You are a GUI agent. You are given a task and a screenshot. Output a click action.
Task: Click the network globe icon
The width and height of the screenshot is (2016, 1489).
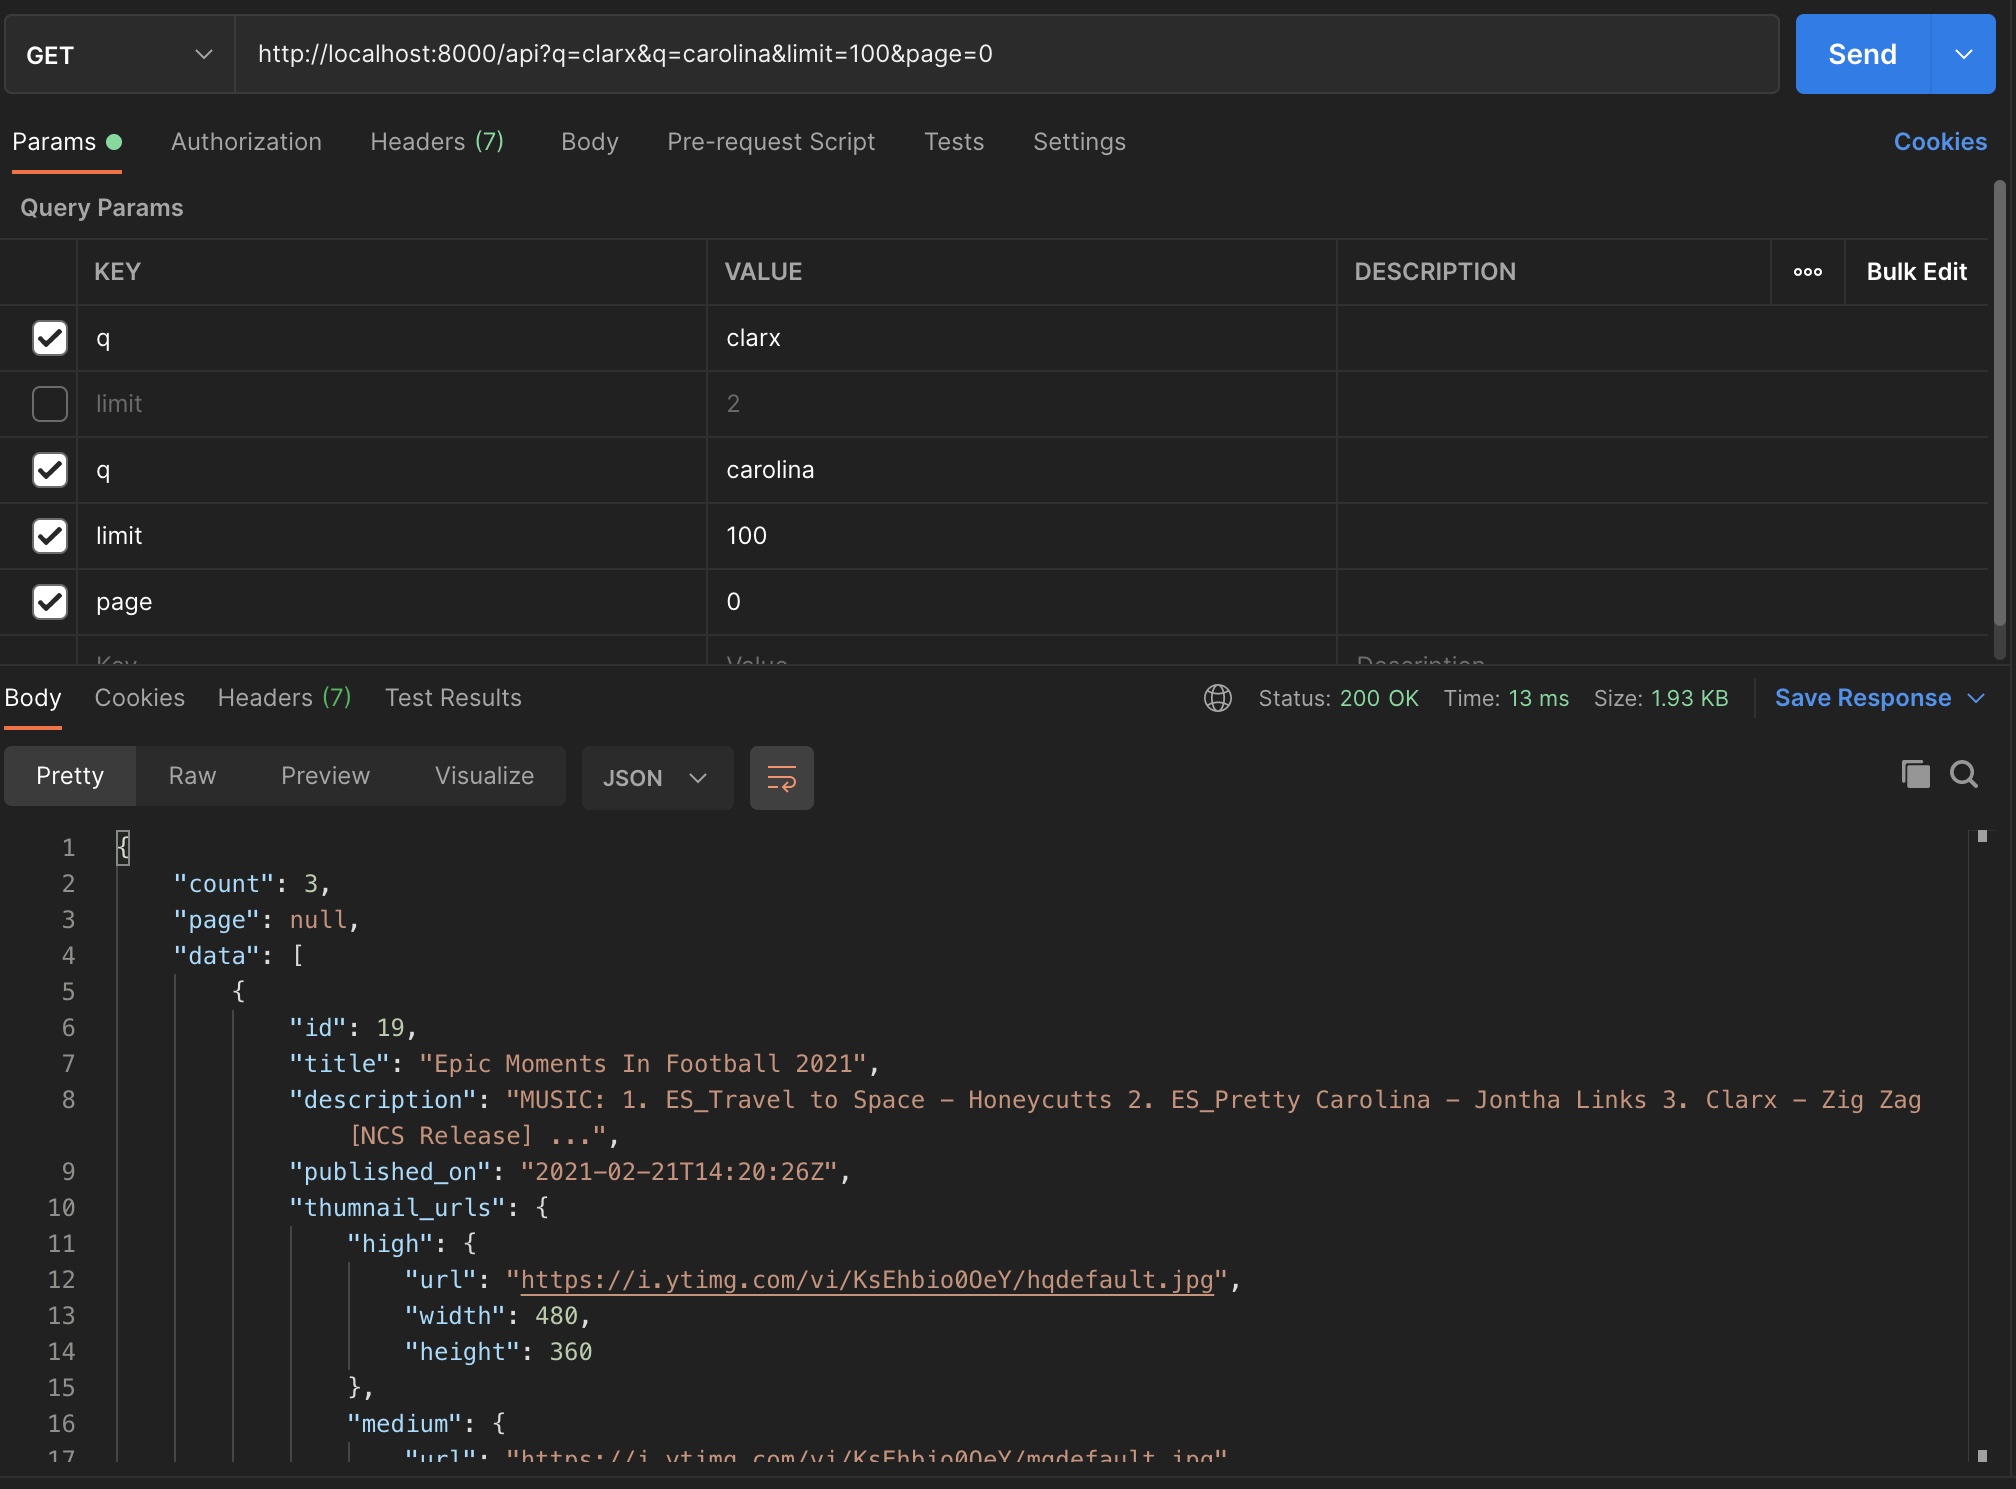point(1217,698)
